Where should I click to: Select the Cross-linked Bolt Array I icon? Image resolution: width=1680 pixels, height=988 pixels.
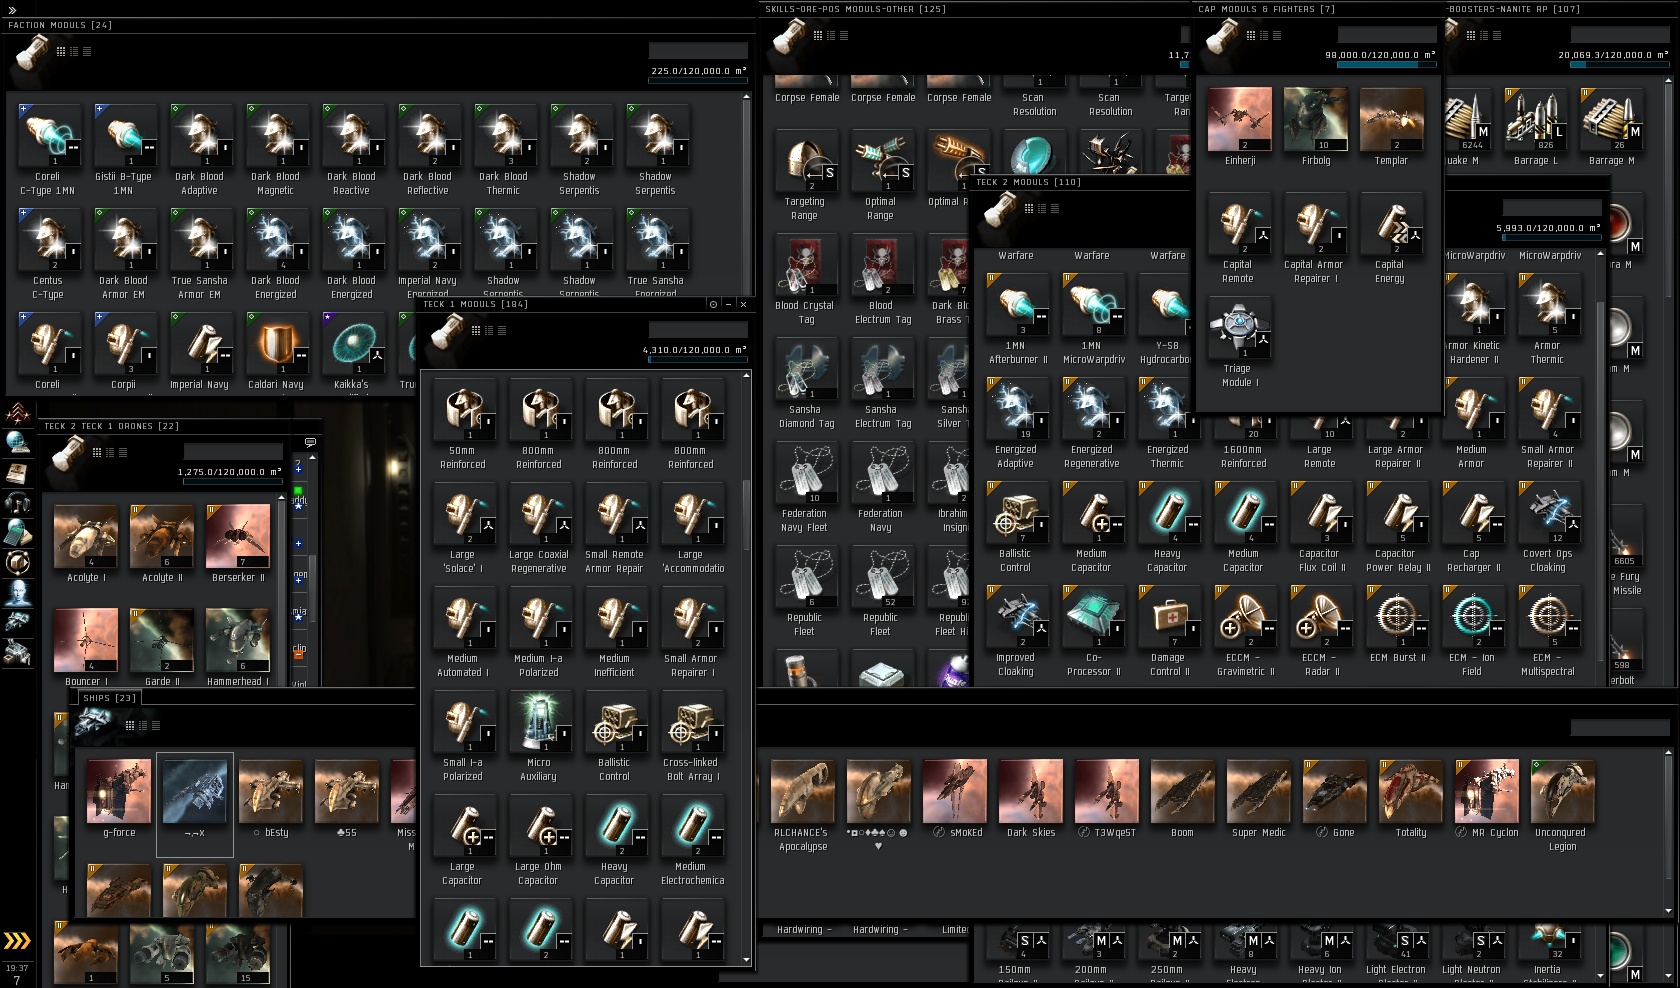coord(692,722)
